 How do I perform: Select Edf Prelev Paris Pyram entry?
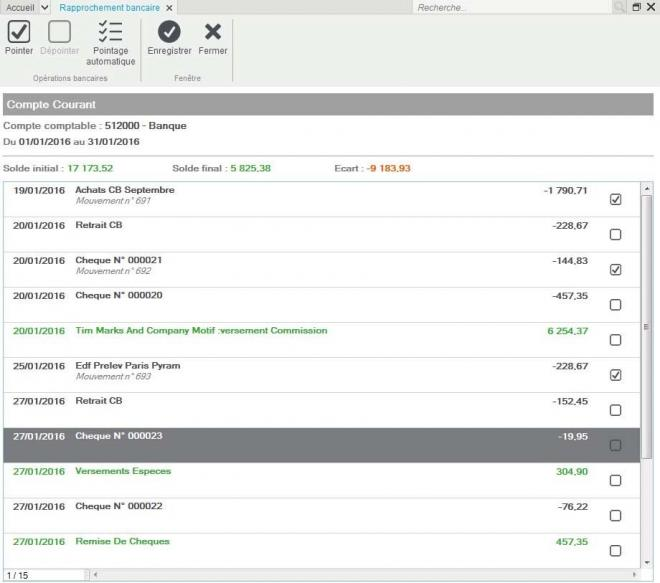[x=128, y=366]
